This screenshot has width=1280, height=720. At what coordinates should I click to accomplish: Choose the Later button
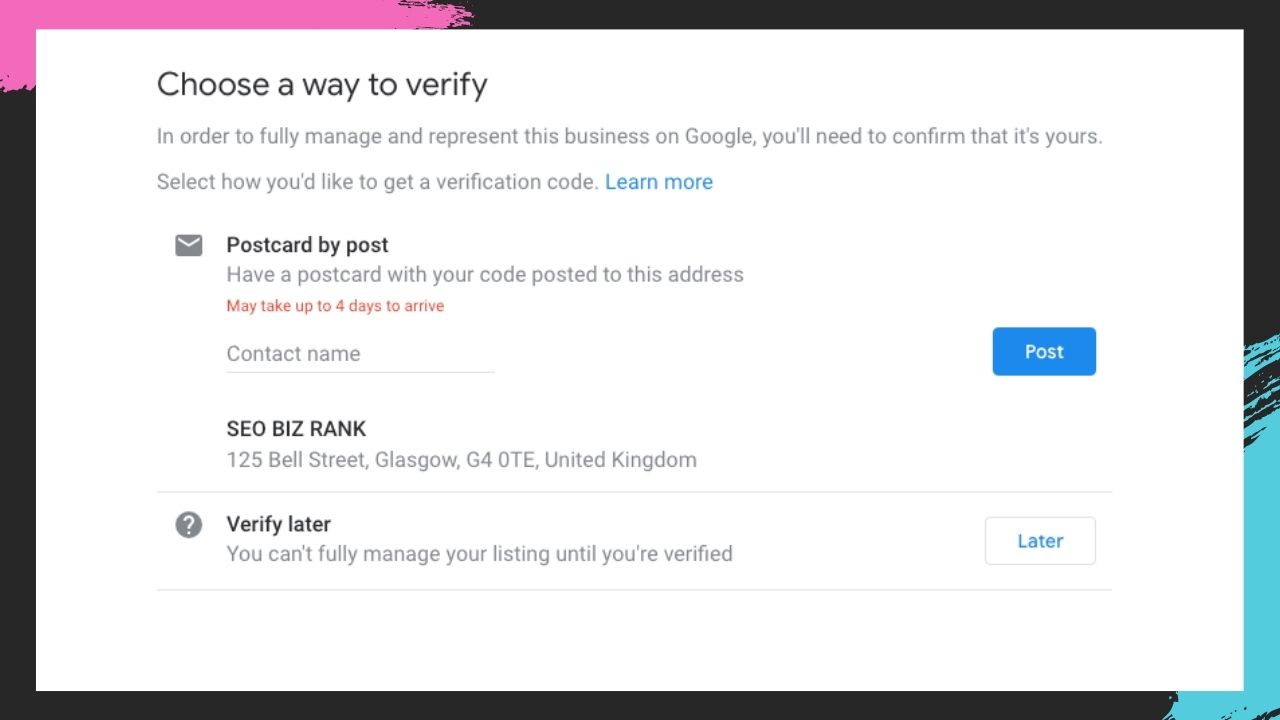(x=1040, y=541)
